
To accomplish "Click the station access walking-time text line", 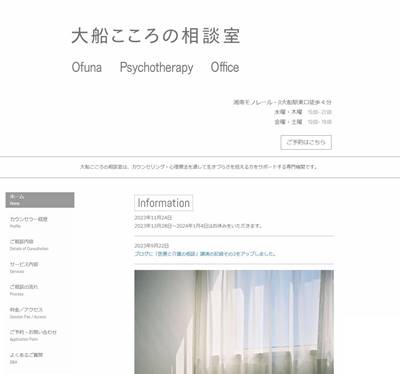I will click(x=282, y=102).
